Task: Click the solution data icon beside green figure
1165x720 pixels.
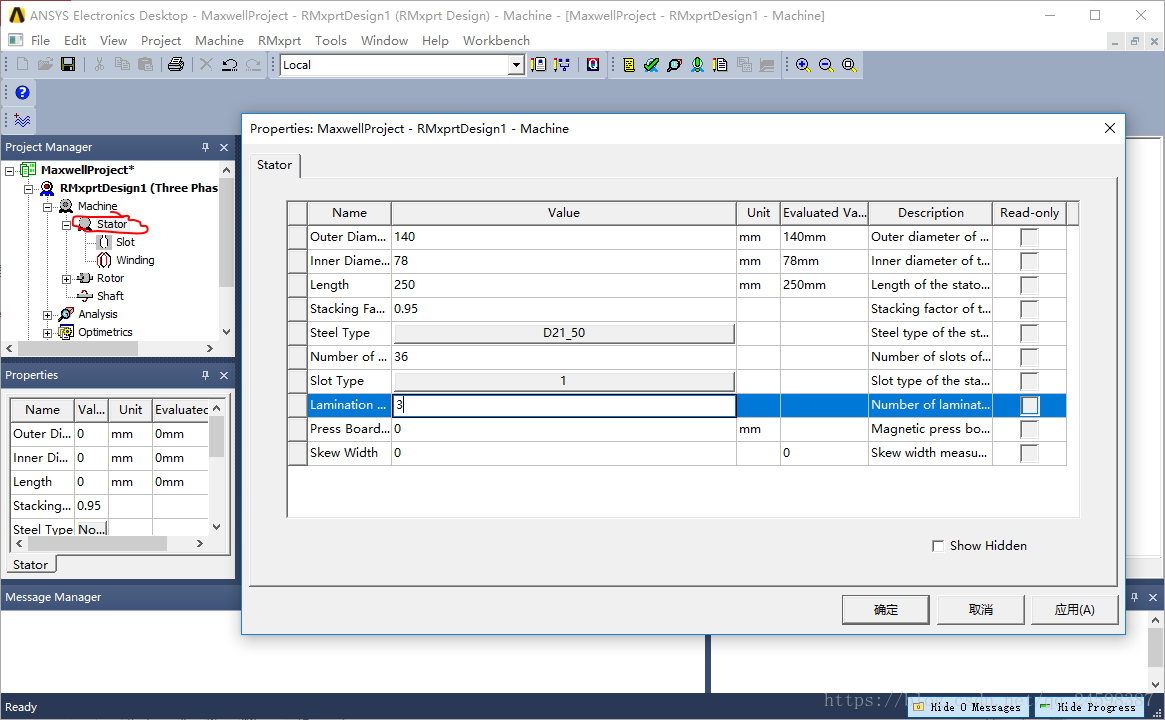Action: pos(720,65)
